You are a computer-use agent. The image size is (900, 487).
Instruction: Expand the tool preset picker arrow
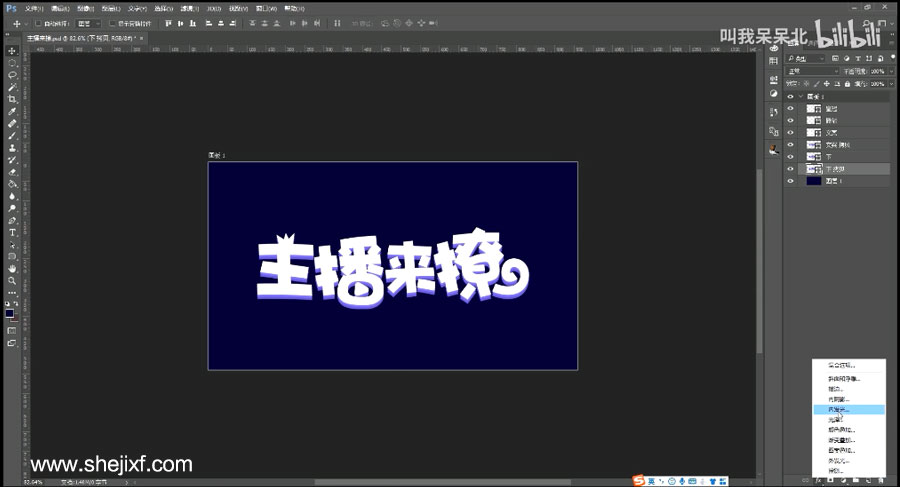(x=26, y=24)
